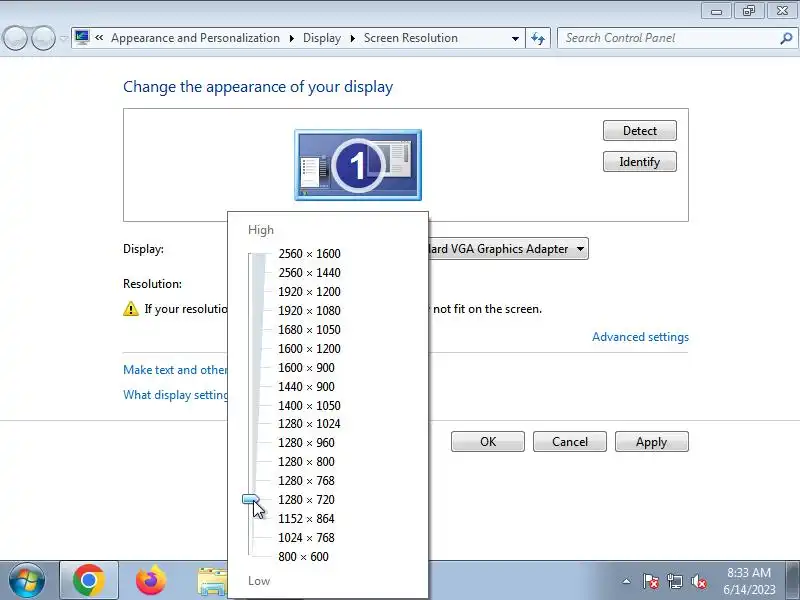Set slider to 2560 × 1440
The image size is (800, 600).
click(309, 272)
